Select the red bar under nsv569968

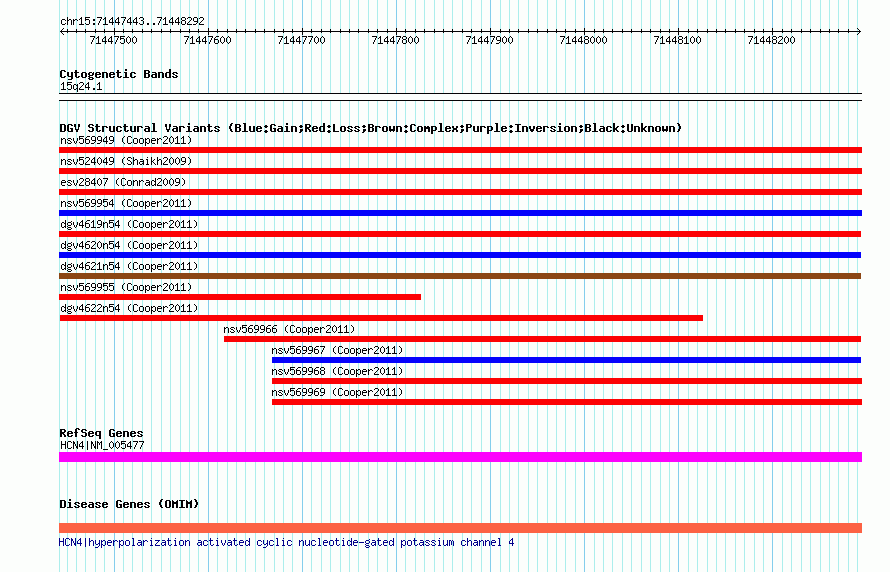(x=567, y=381)
